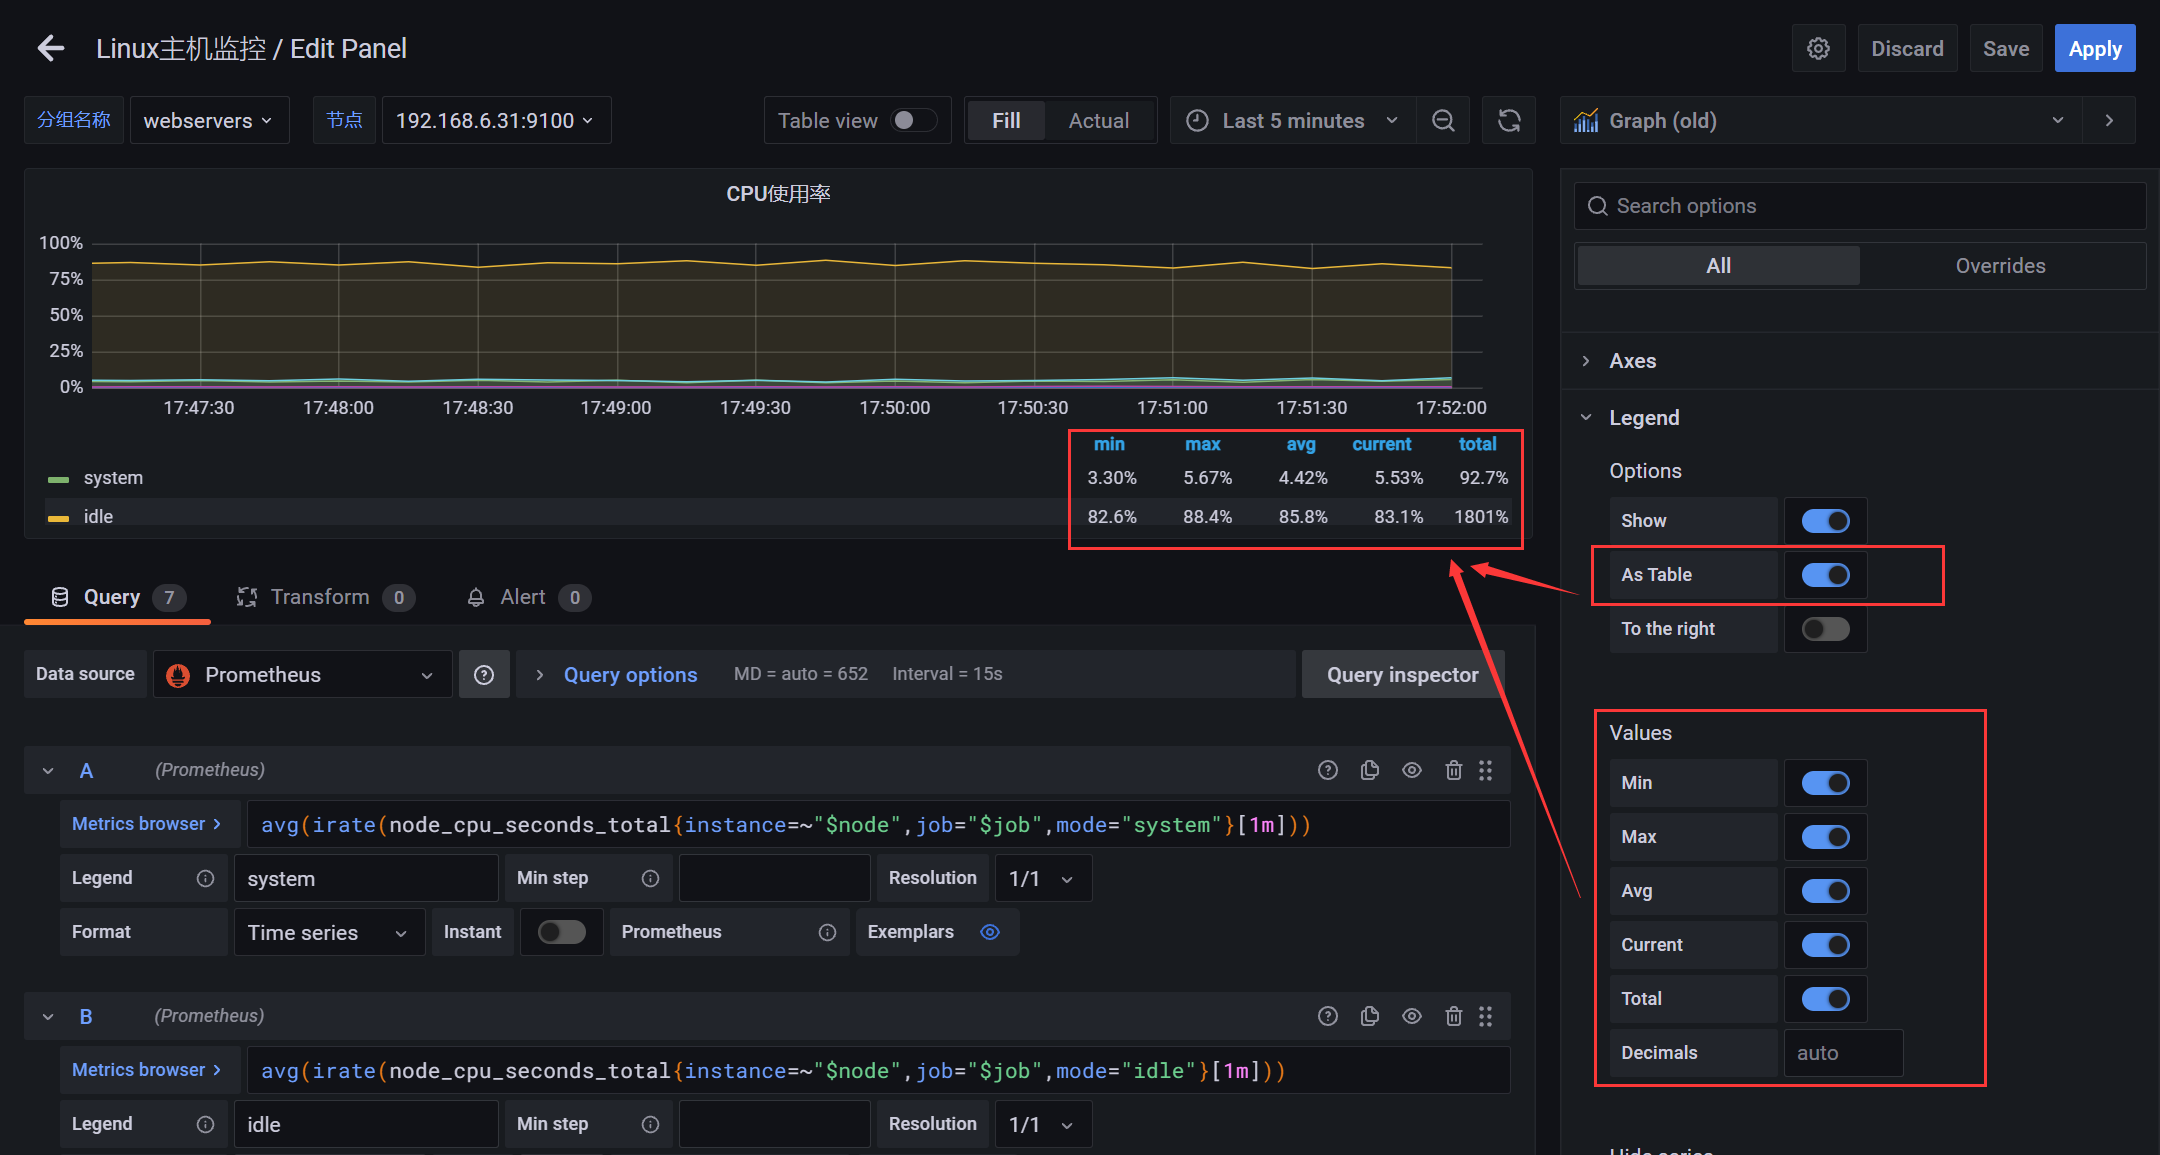Open Graph (old) visualization picker
The image size is (2160, 1155).
click(1820, 120)
